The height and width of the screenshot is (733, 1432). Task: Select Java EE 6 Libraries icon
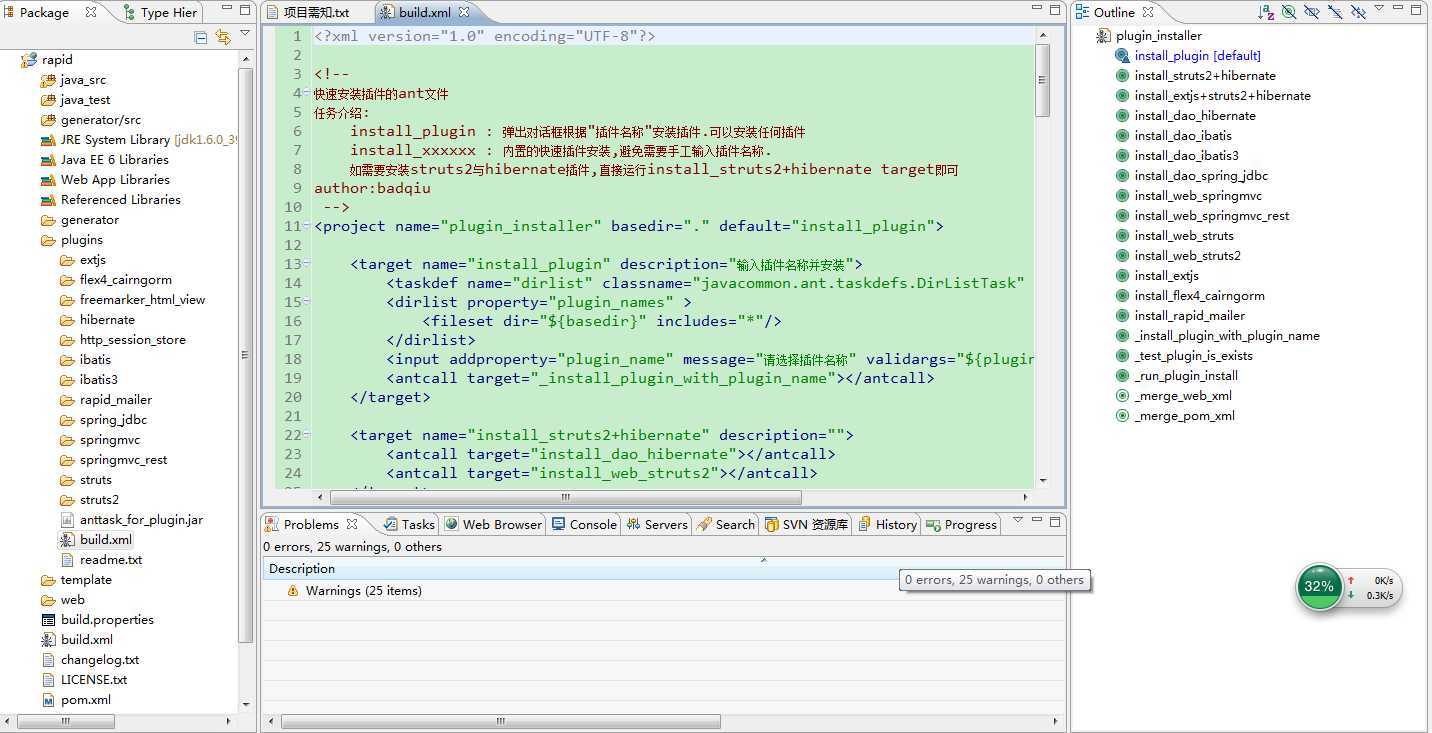tap(48, 160)
